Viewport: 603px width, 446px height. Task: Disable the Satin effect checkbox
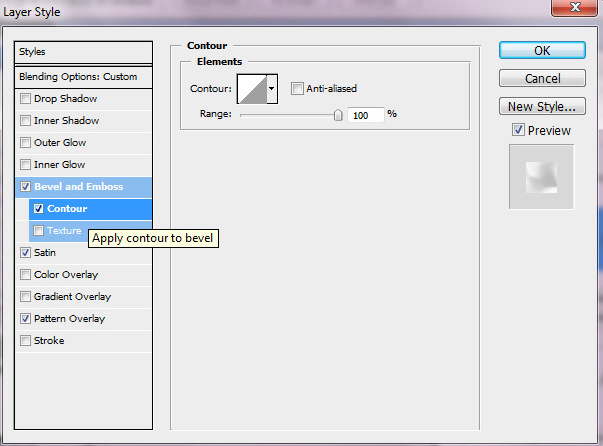tap(25, 253)
